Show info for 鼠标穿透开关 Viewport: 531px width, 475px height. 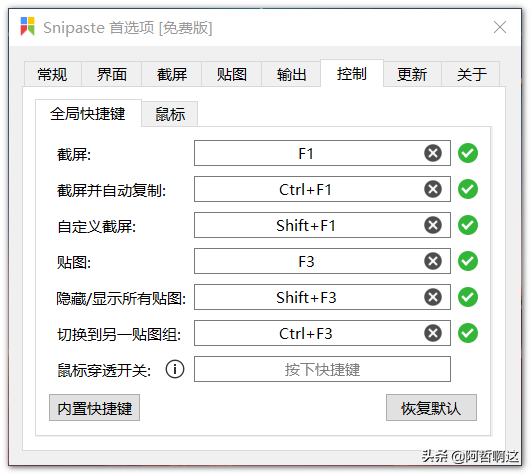175,369
